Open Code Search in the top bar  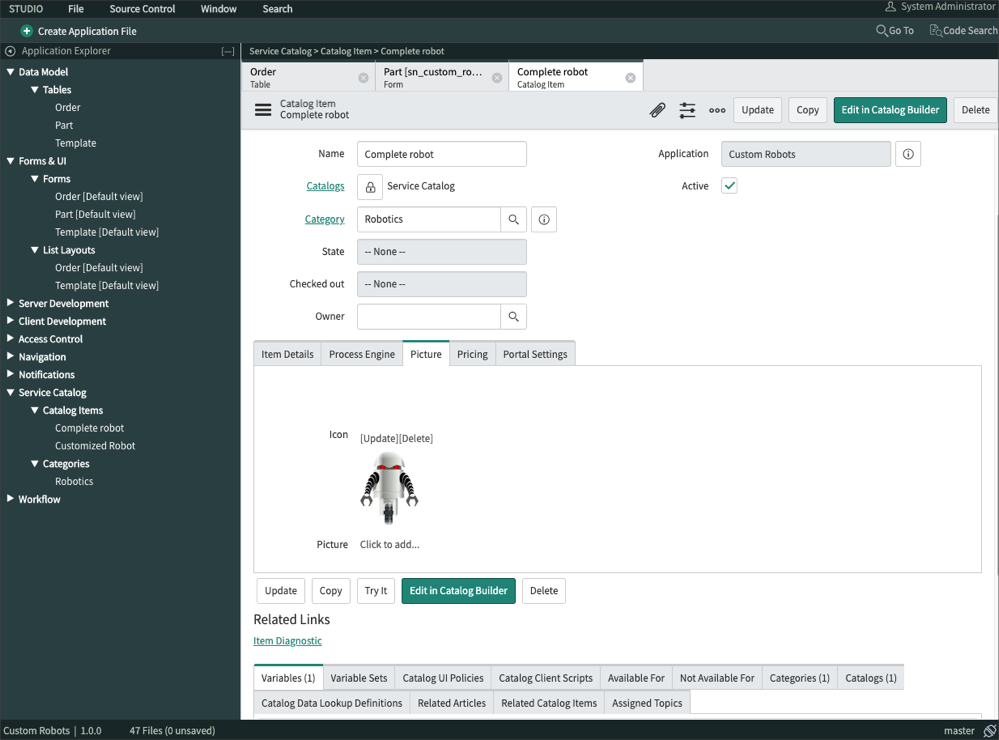pyautogui.click(x=961, y=30)
